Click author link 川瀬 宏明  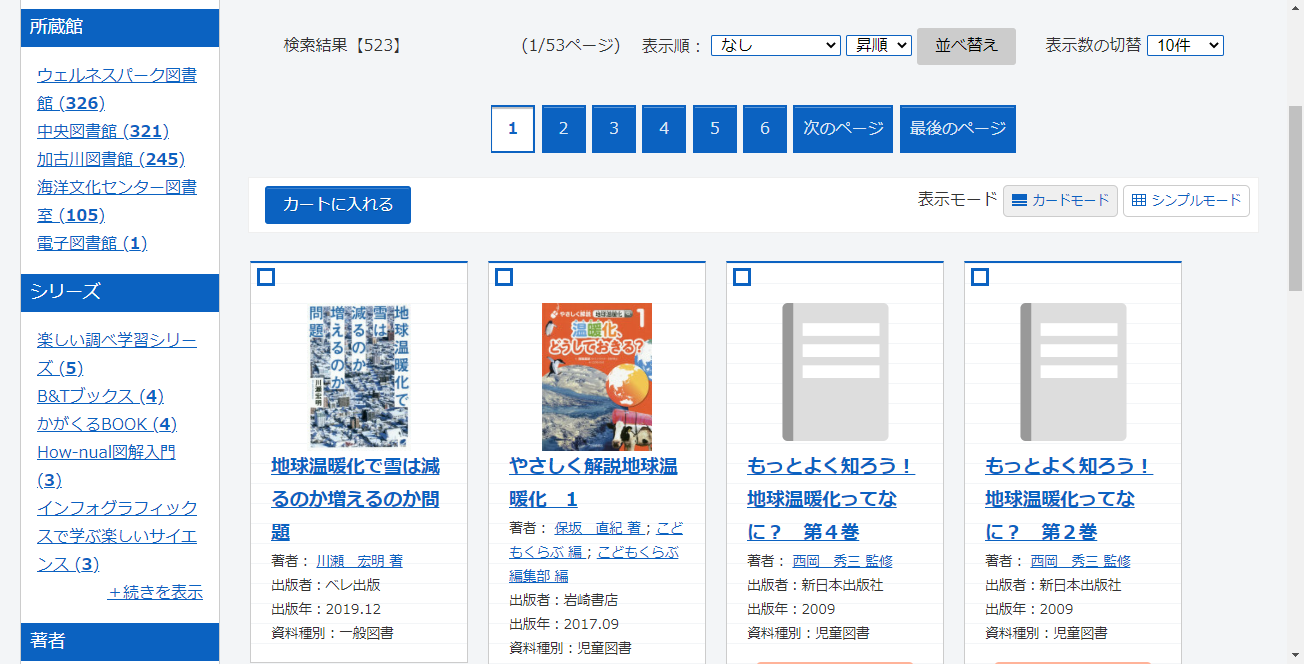click(358, 559)
